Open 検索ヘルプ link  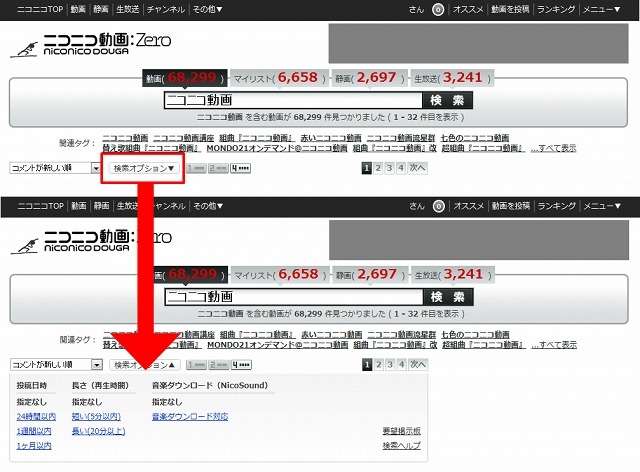(x=402, y=445)
